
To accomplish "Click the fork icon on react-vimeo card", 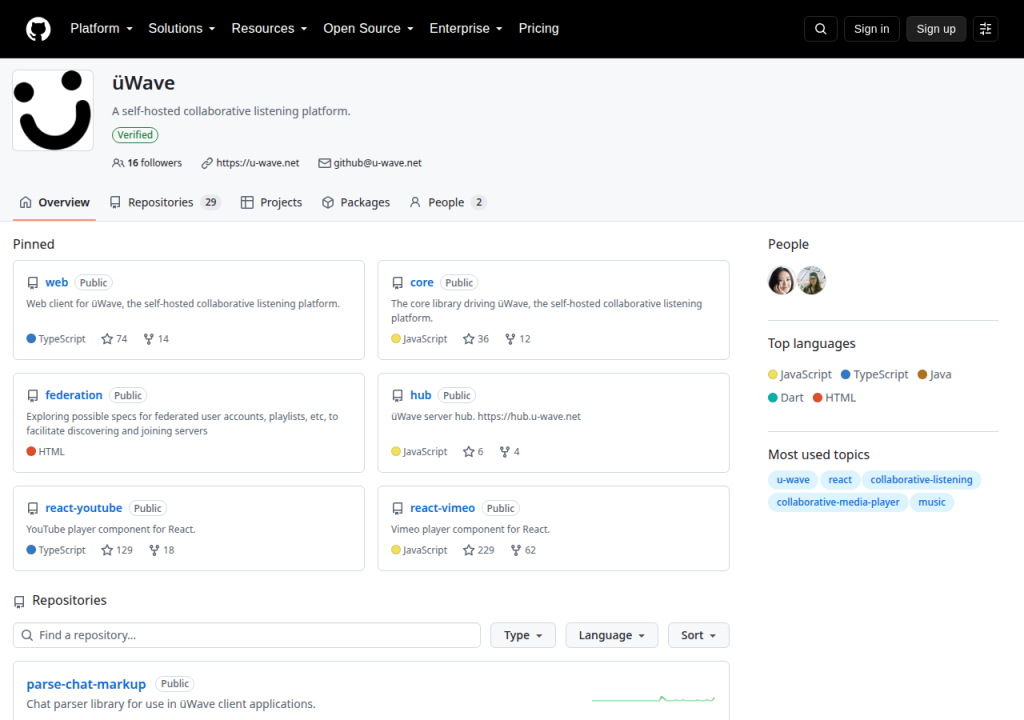I will (x=515, y=550).
